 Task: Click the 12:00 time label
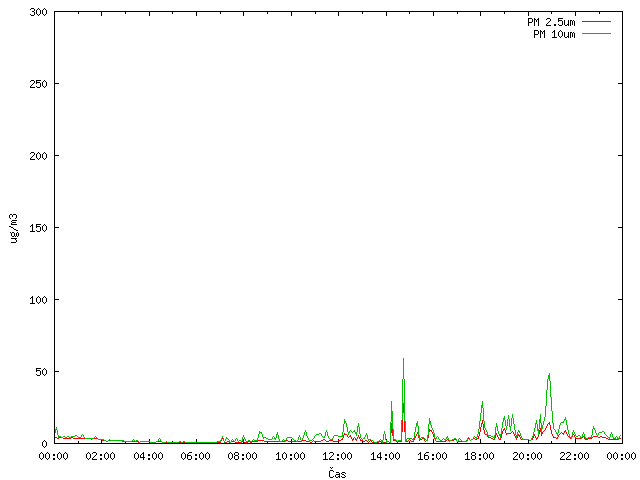click(x=337, y=456)
